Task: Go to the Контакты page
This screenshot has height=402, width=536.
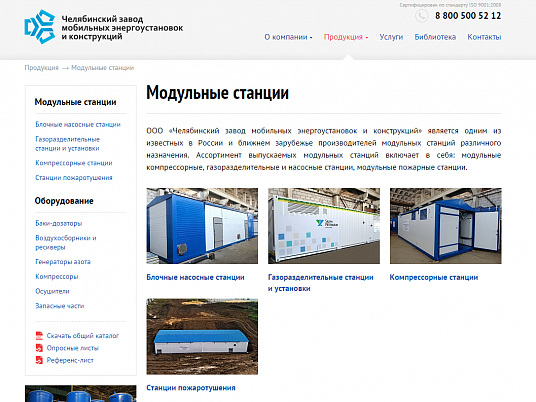Action: tap(484, 37)
